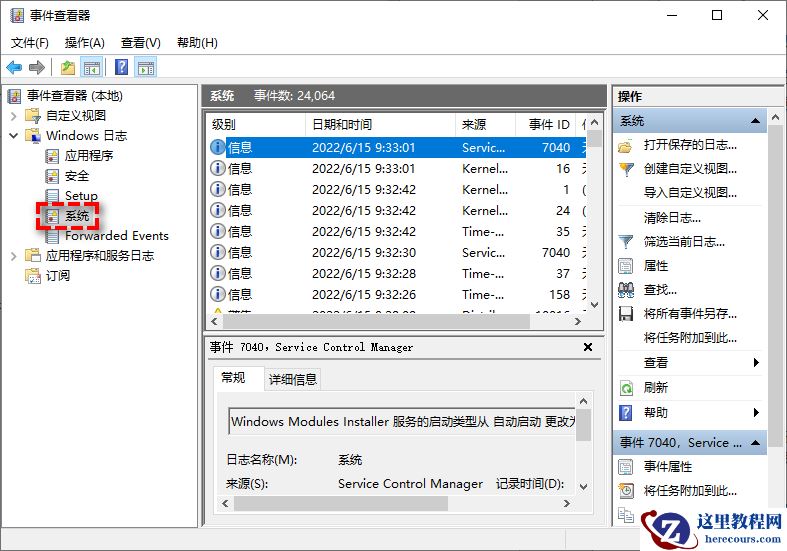The image size is (787, 551).
Task: Collapse the 事件 7040 actions section
Action: (755, 443)
